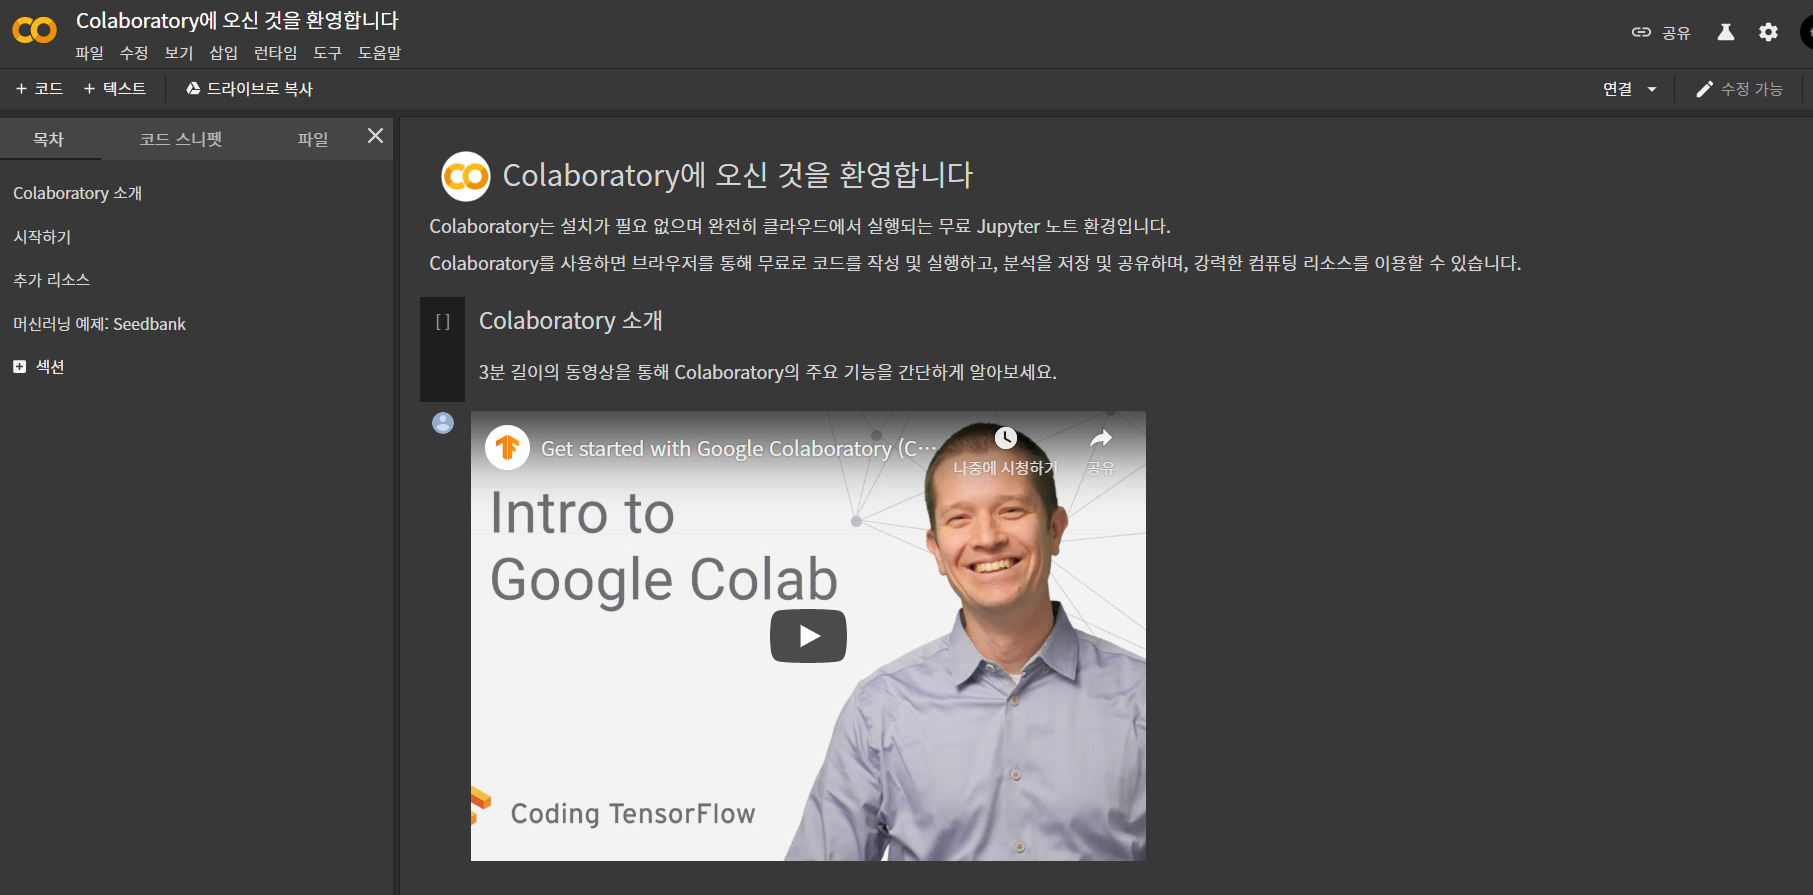Click the Colab logo in the header

[x=34, y=31]
